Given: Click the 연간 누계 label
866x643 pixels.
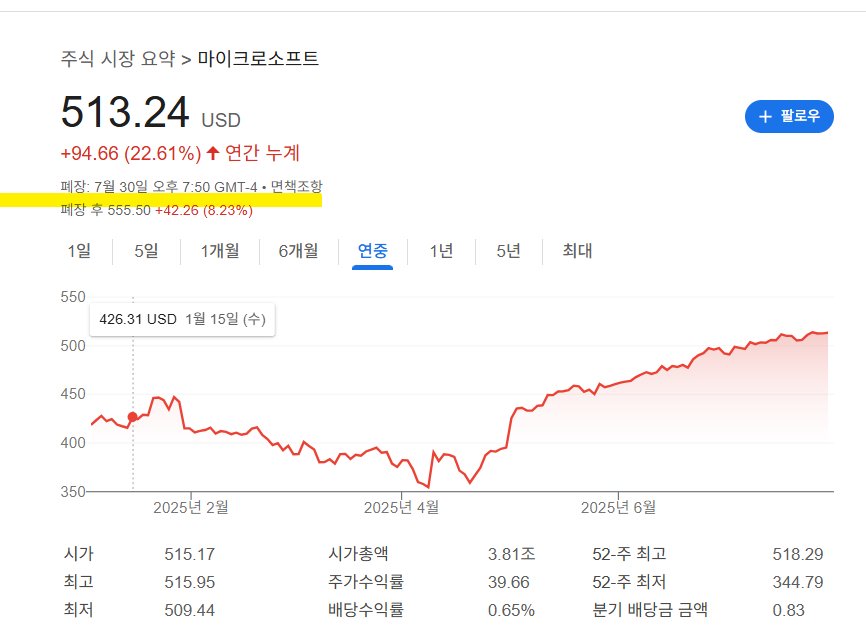Looking at the screenshot, I should [x=262, y=153].
